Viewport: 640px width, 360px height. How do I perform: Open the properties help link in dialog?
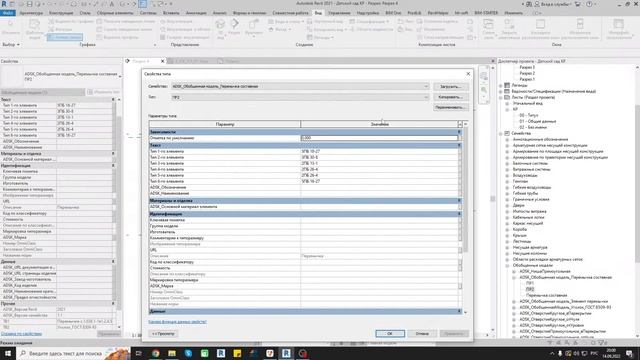(x=178, y=322)
